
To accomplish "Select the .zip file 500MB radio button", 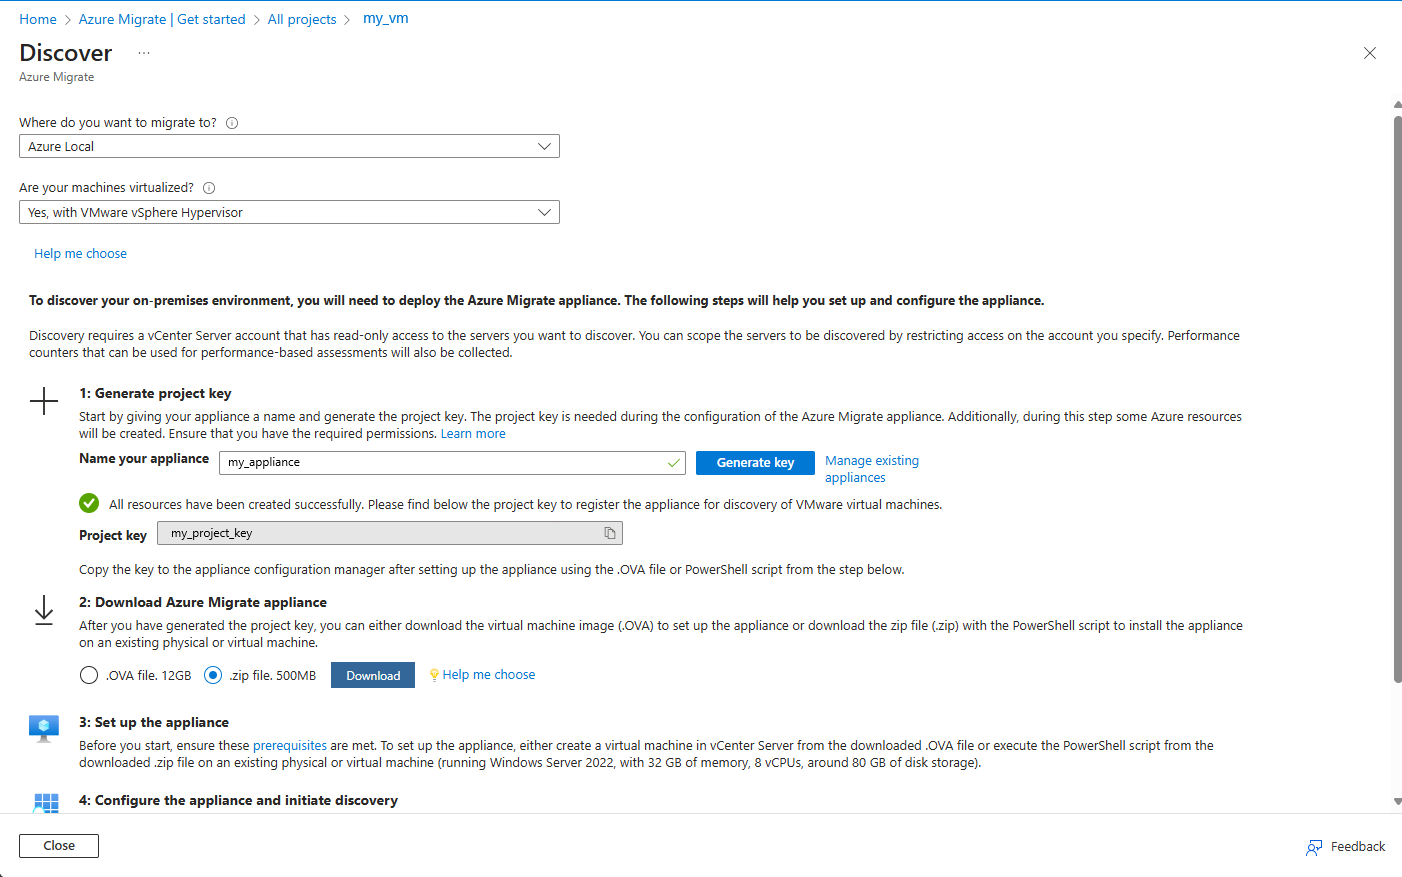I will (212, 675).
